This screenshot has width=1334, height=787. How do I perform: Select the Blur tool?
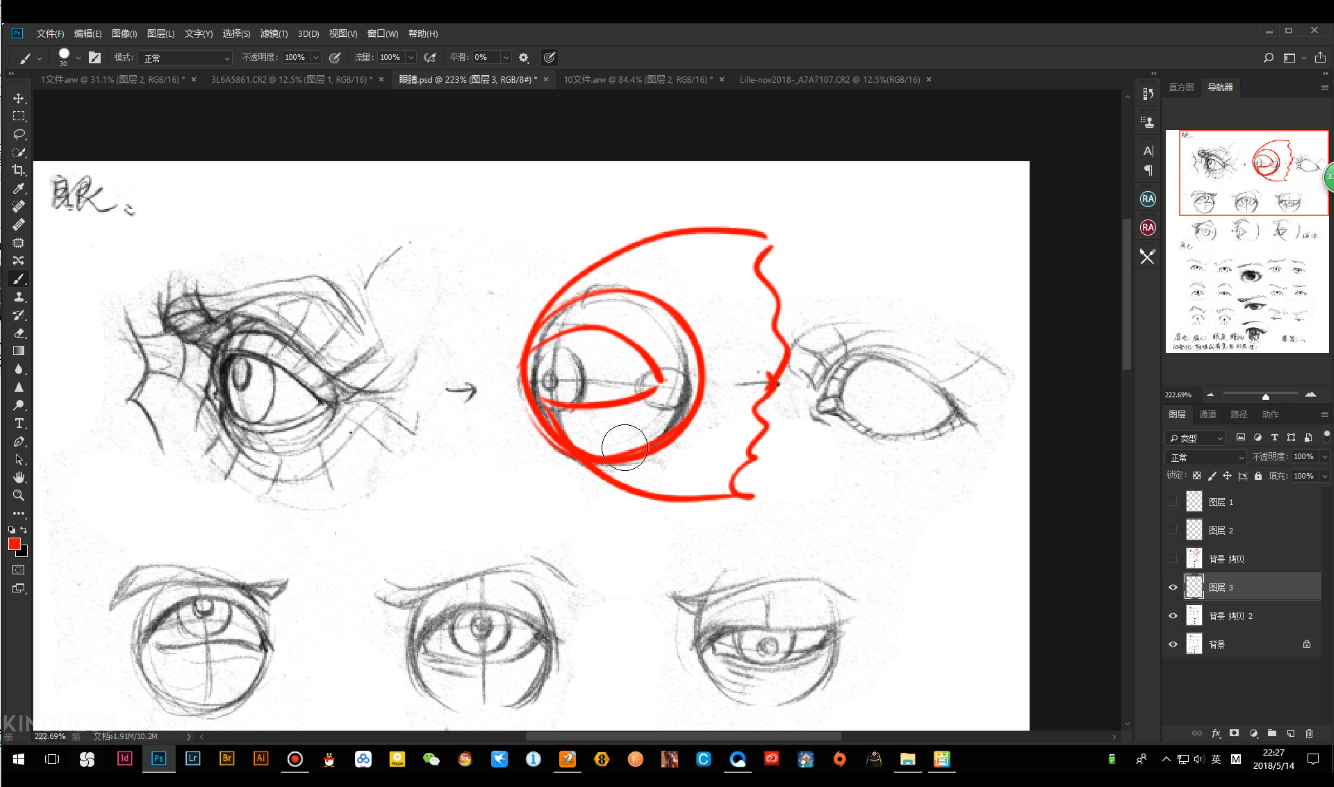[18, 369]
